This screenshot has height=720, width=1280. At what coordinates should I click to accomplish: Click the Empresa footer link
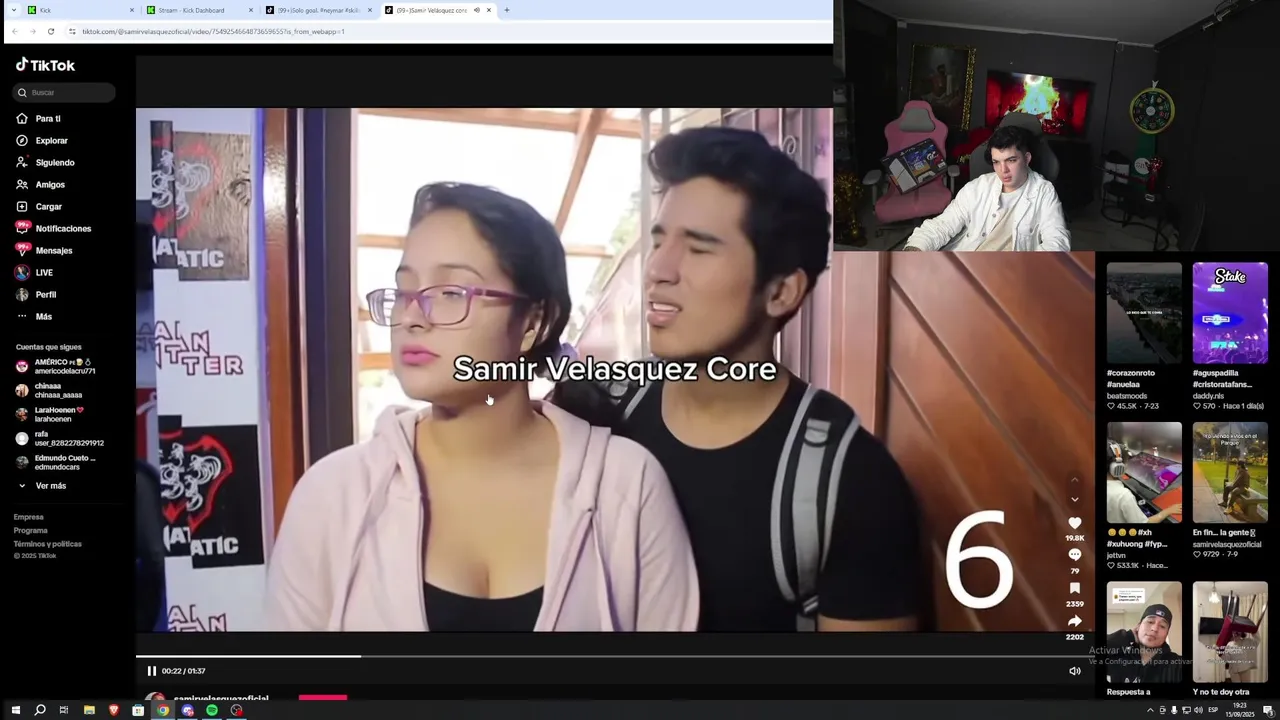[28, 517]
